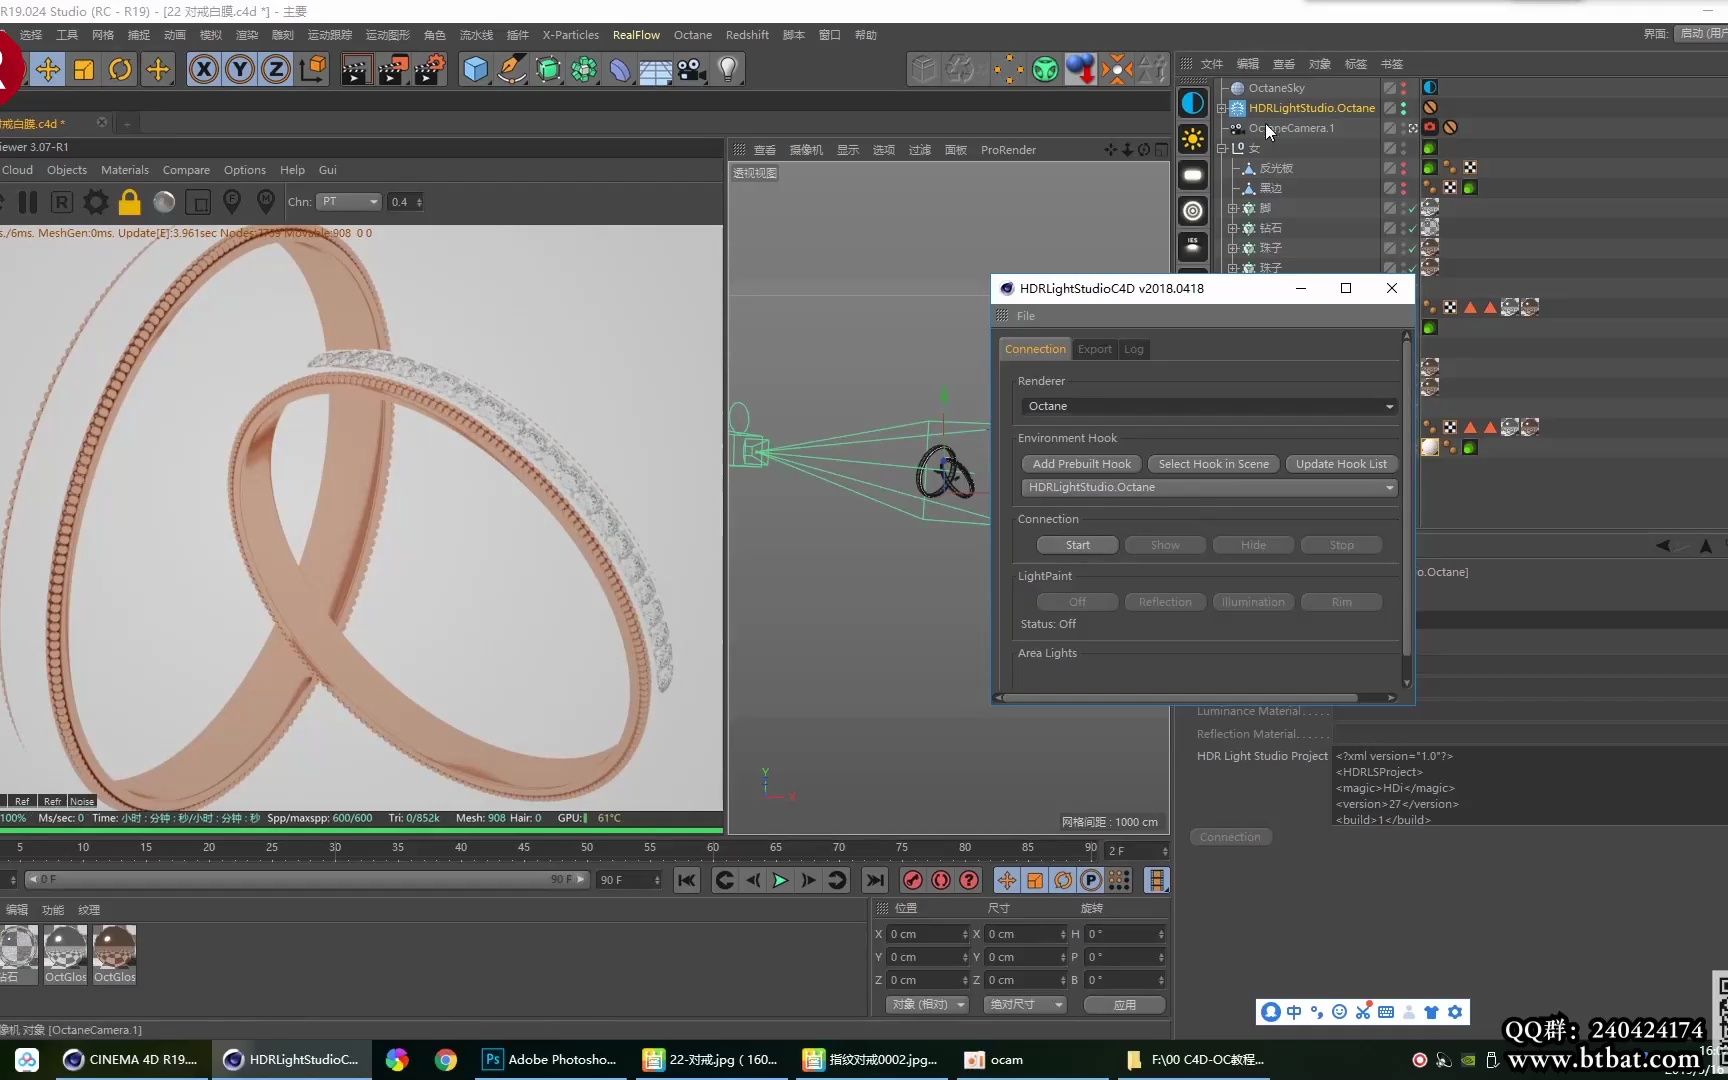Viewport: 1728px width, 1080px height.
Task: Click record active objects keyframe button
Action: click(912, 880)
